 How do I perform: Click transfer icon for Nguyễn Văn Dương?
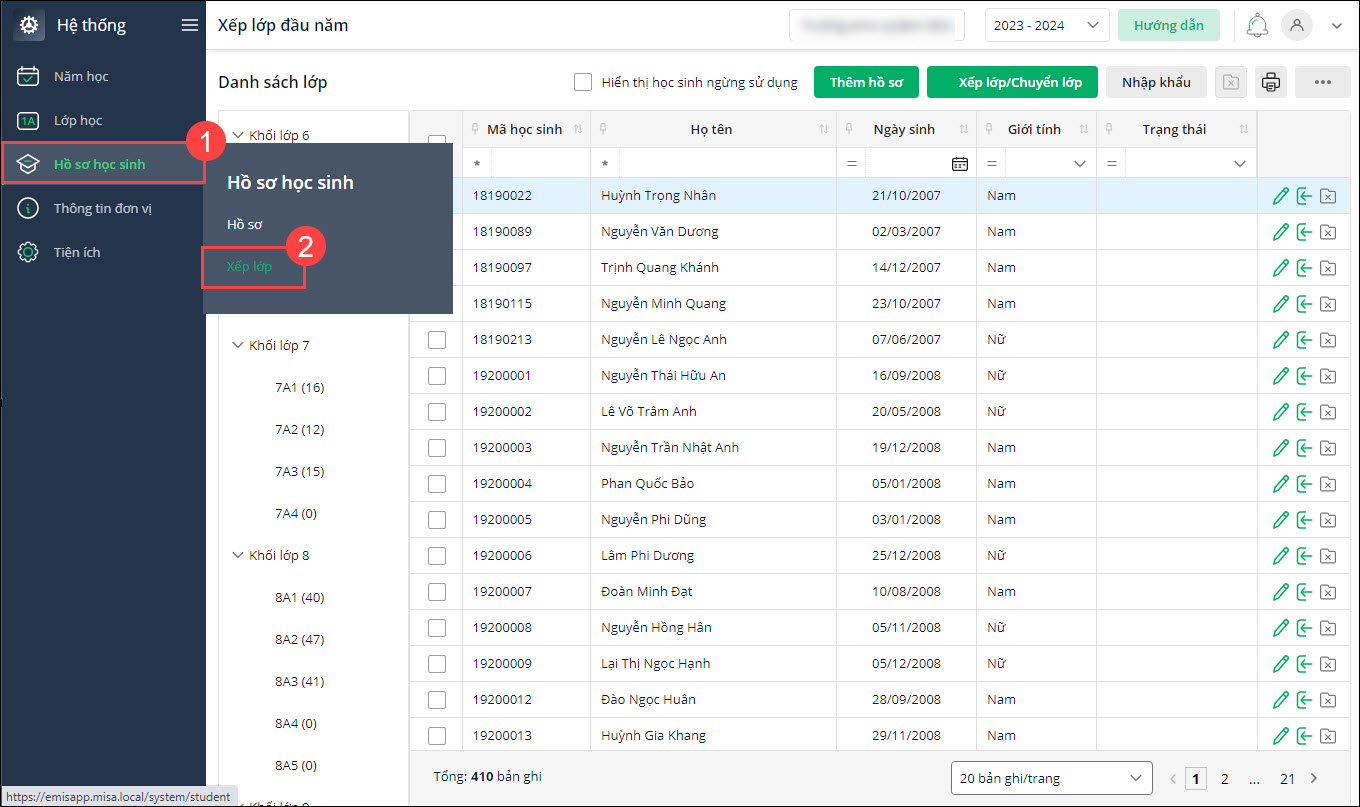coord(1304,232)
